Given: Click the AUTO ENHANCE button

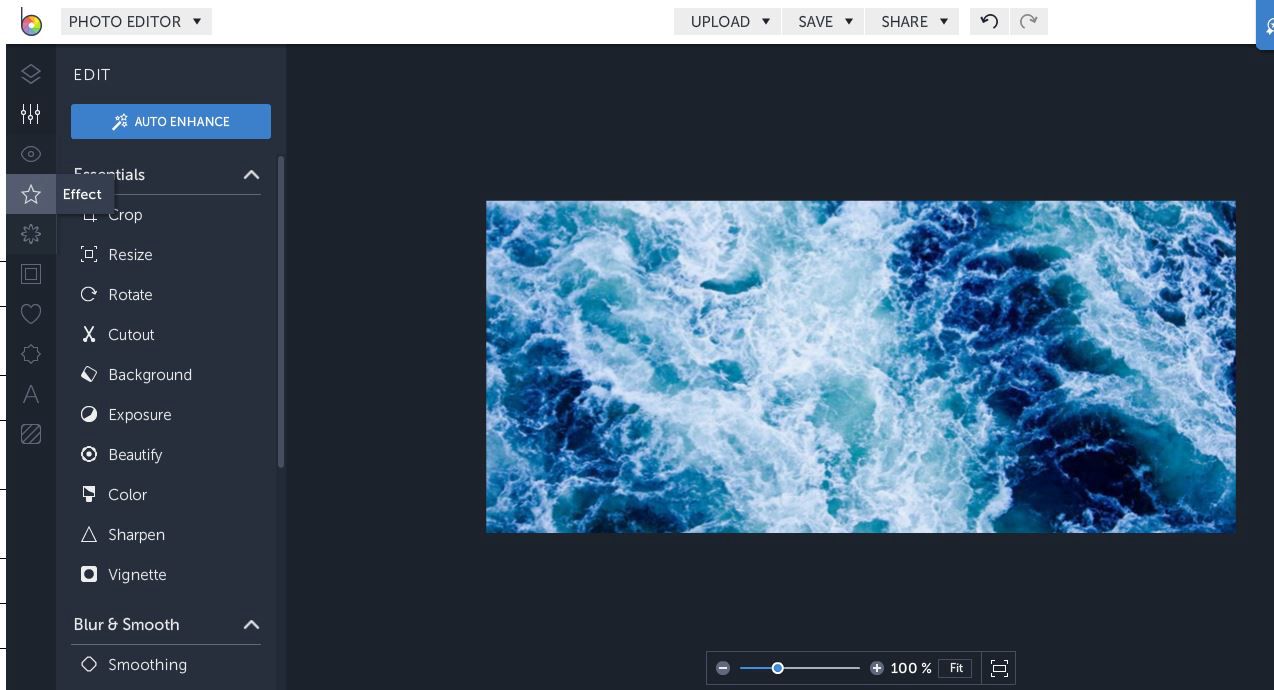Looking at the screenshot, I should coord(171,121).
